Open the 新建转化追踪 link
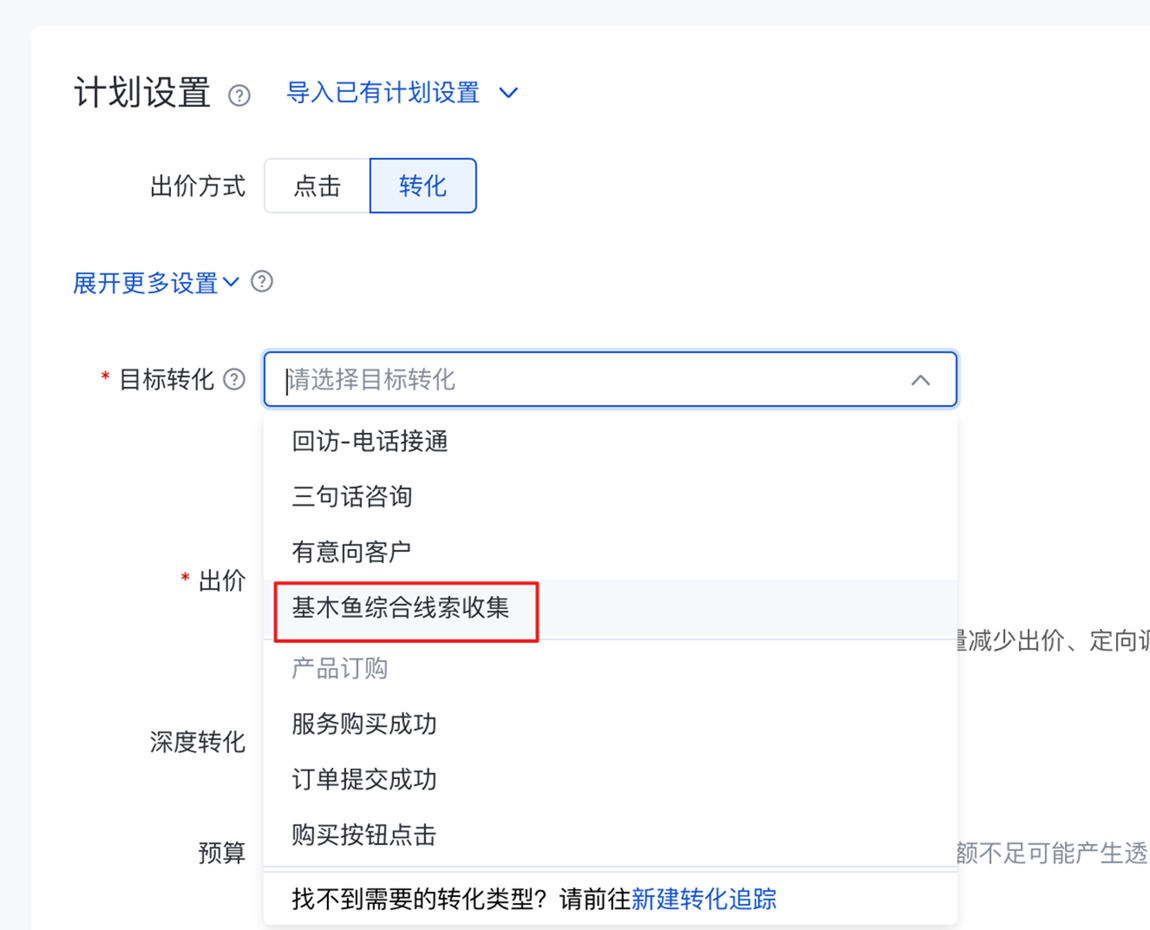The width and height of the screenshot is (1150, 930). (704, 899)
